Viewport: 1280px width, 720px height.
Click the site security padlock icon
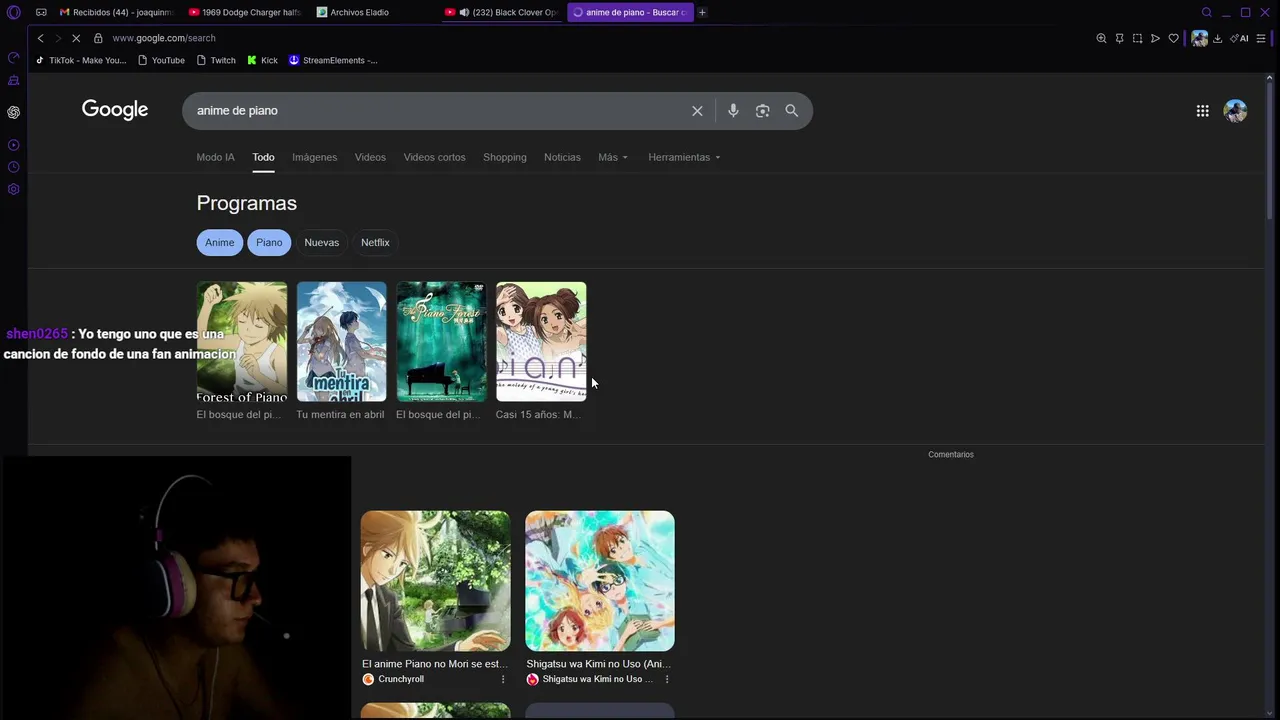click(x=98, y=38)
